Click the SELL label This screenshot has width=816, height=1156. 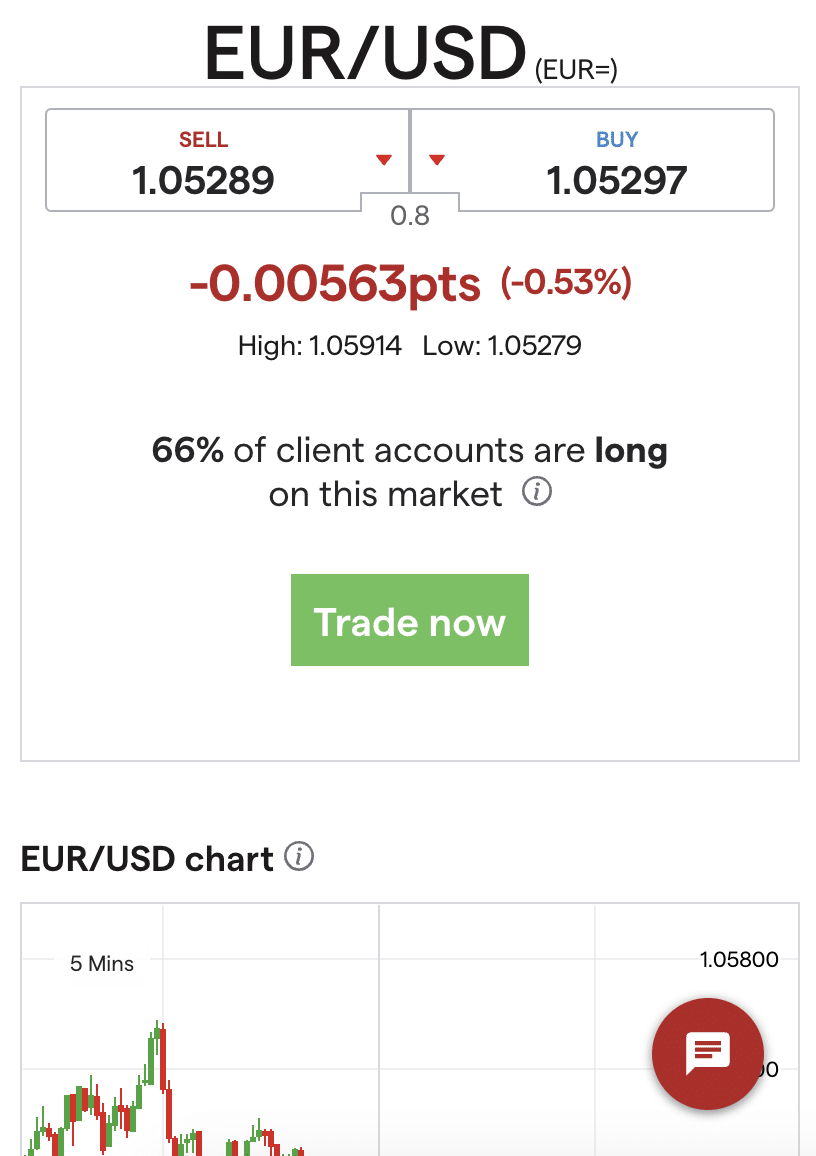click(x=203, y=140)
